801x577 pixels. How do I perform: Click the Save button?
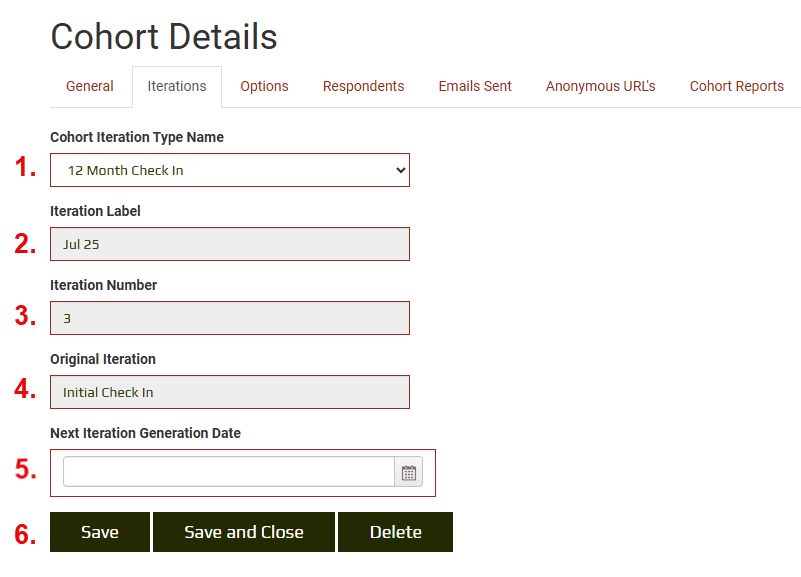coord(100,532)
